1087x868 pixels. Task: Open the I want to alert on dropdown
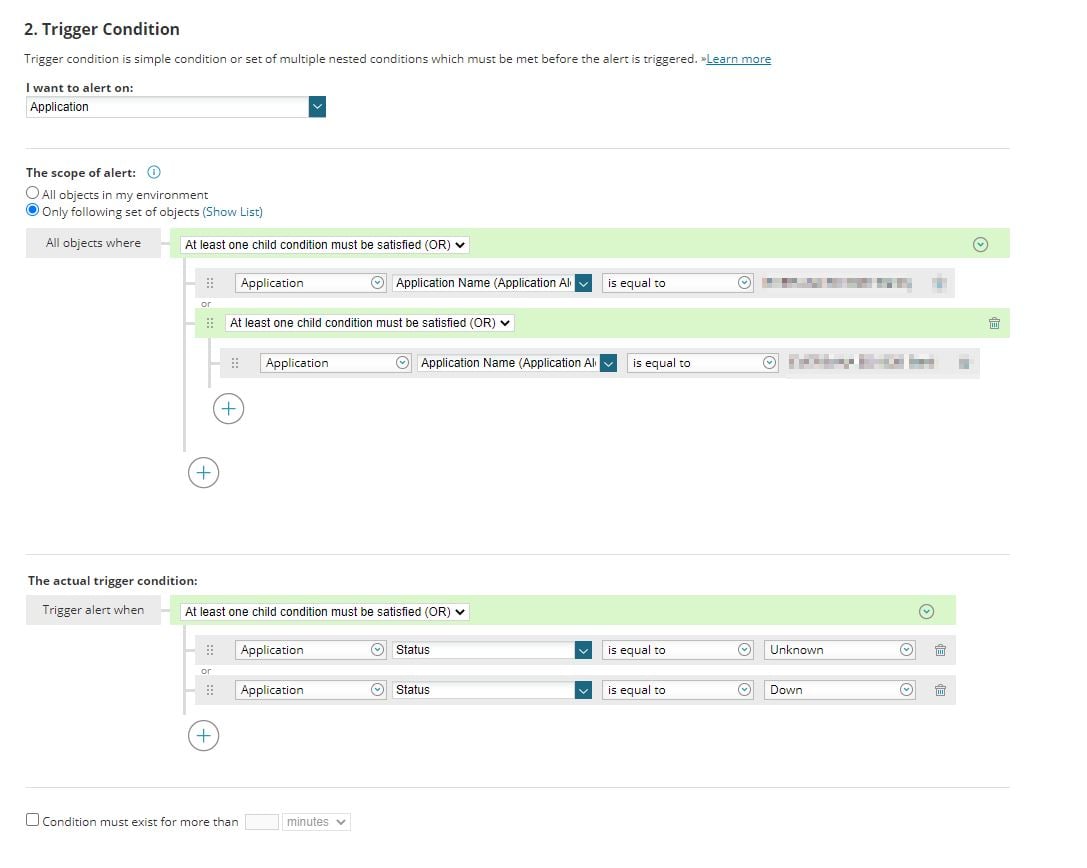point(317,107)
